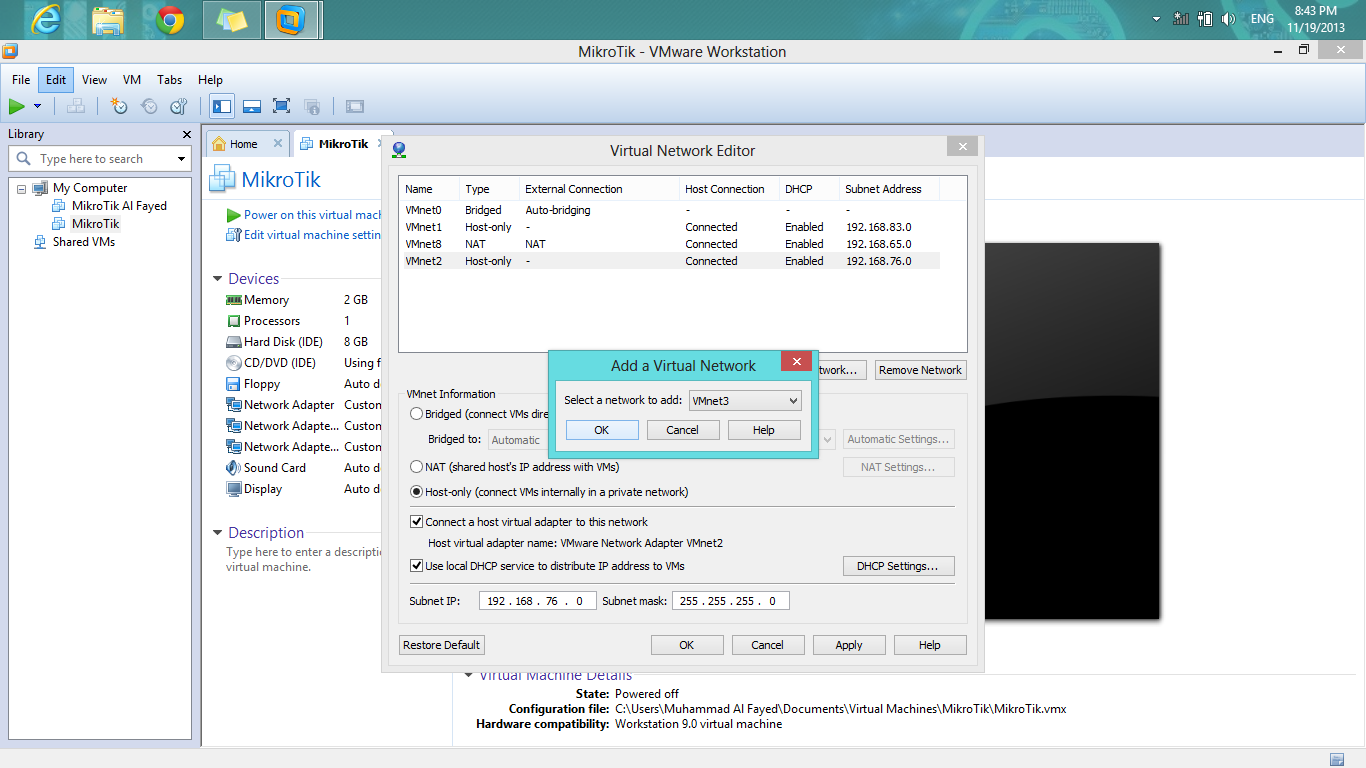The image size is (1366, 768).
Task: Open the Memory device settings
Action: [264, 299]
